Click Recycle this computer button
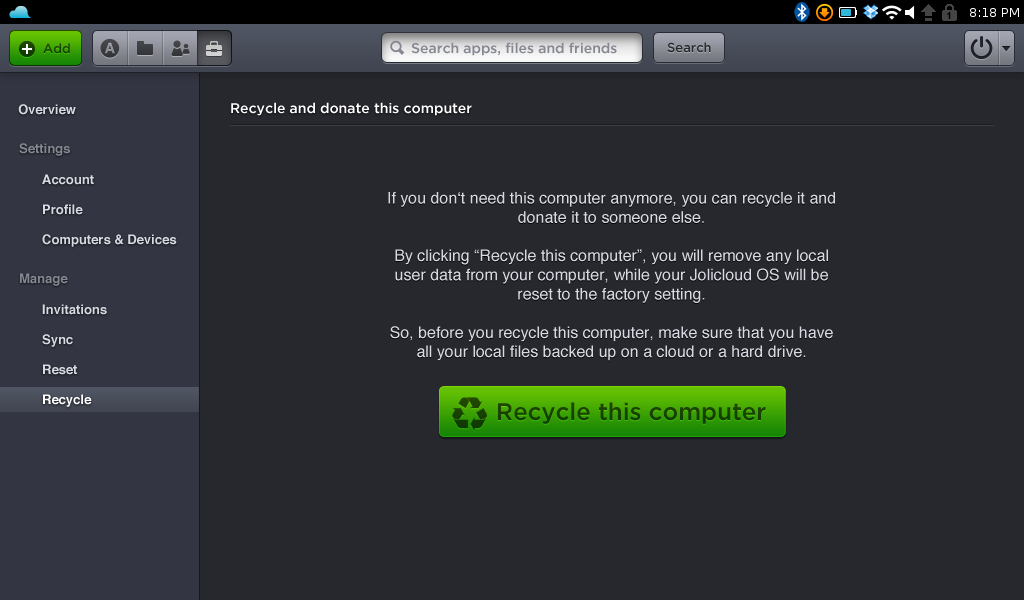Screen dimensions: 1024x600 [612, 412]
